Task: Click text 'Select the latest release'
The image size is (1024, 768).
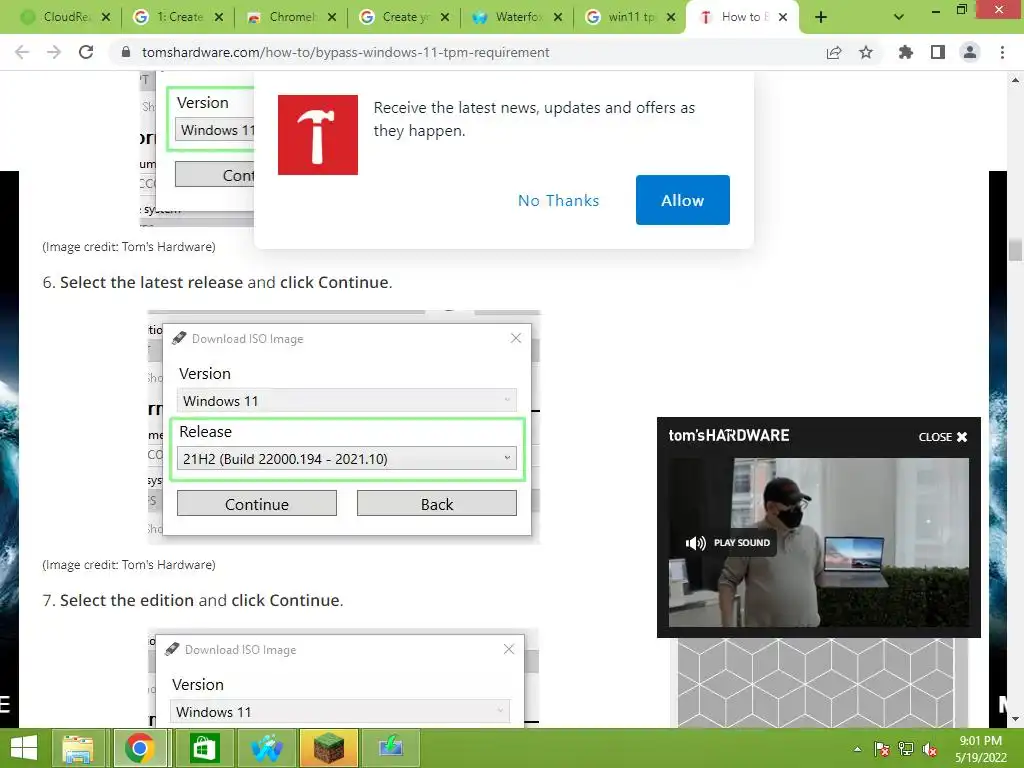Action: [x=152, y=283]
